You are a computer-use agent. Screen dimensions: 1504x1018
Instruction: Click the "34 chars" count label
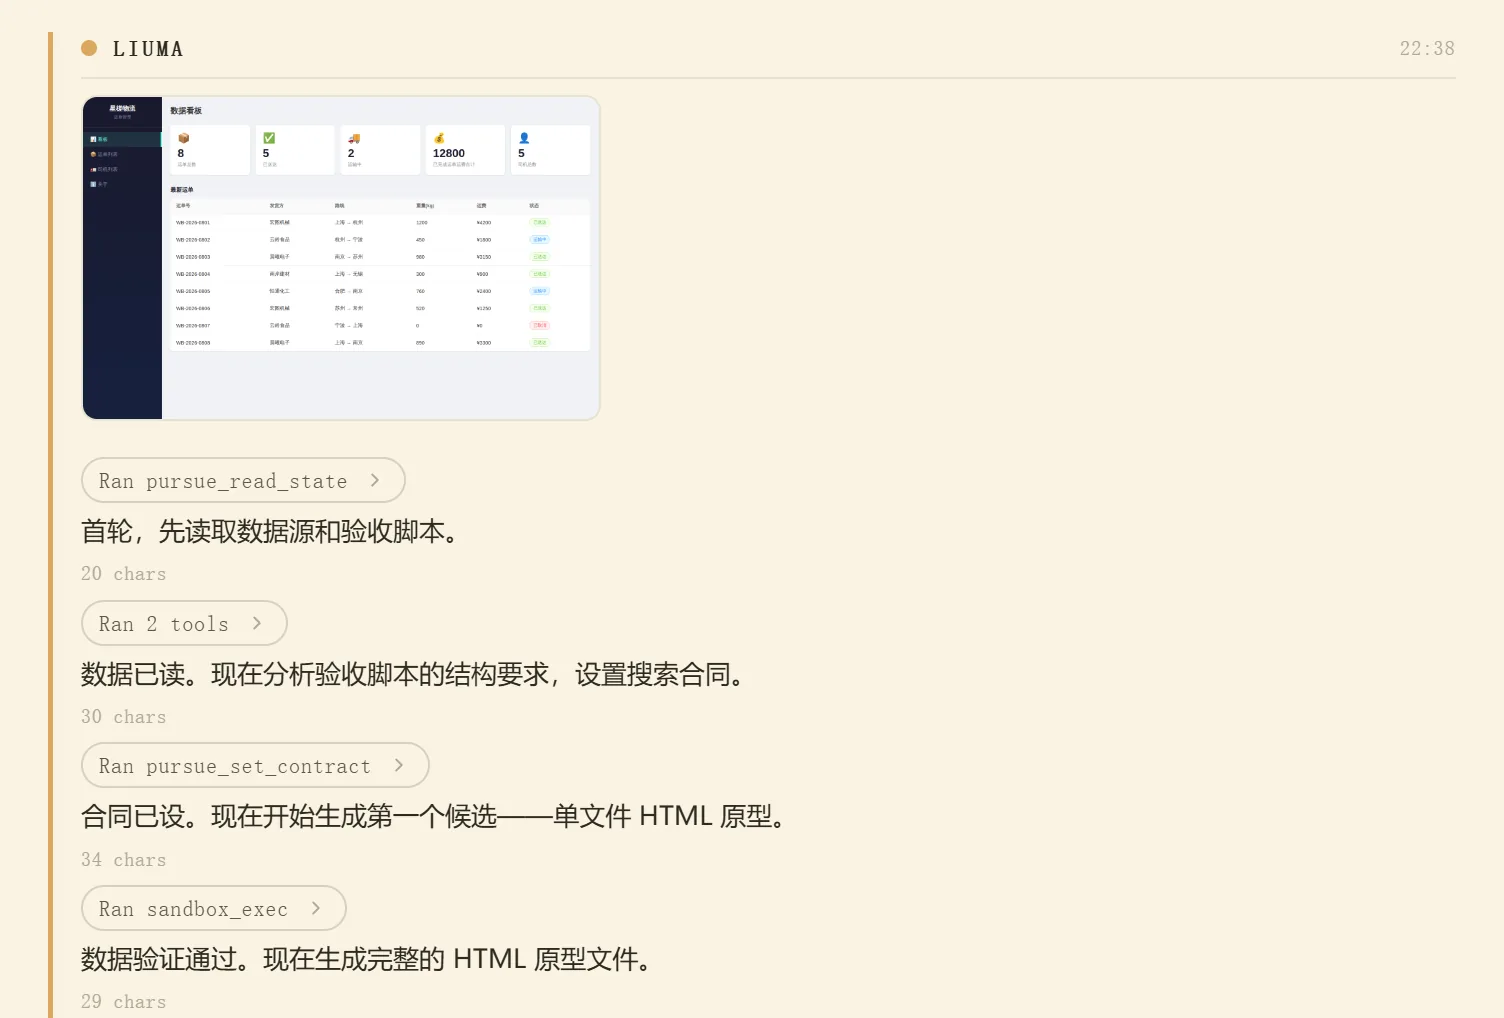(x=124, y=860)
